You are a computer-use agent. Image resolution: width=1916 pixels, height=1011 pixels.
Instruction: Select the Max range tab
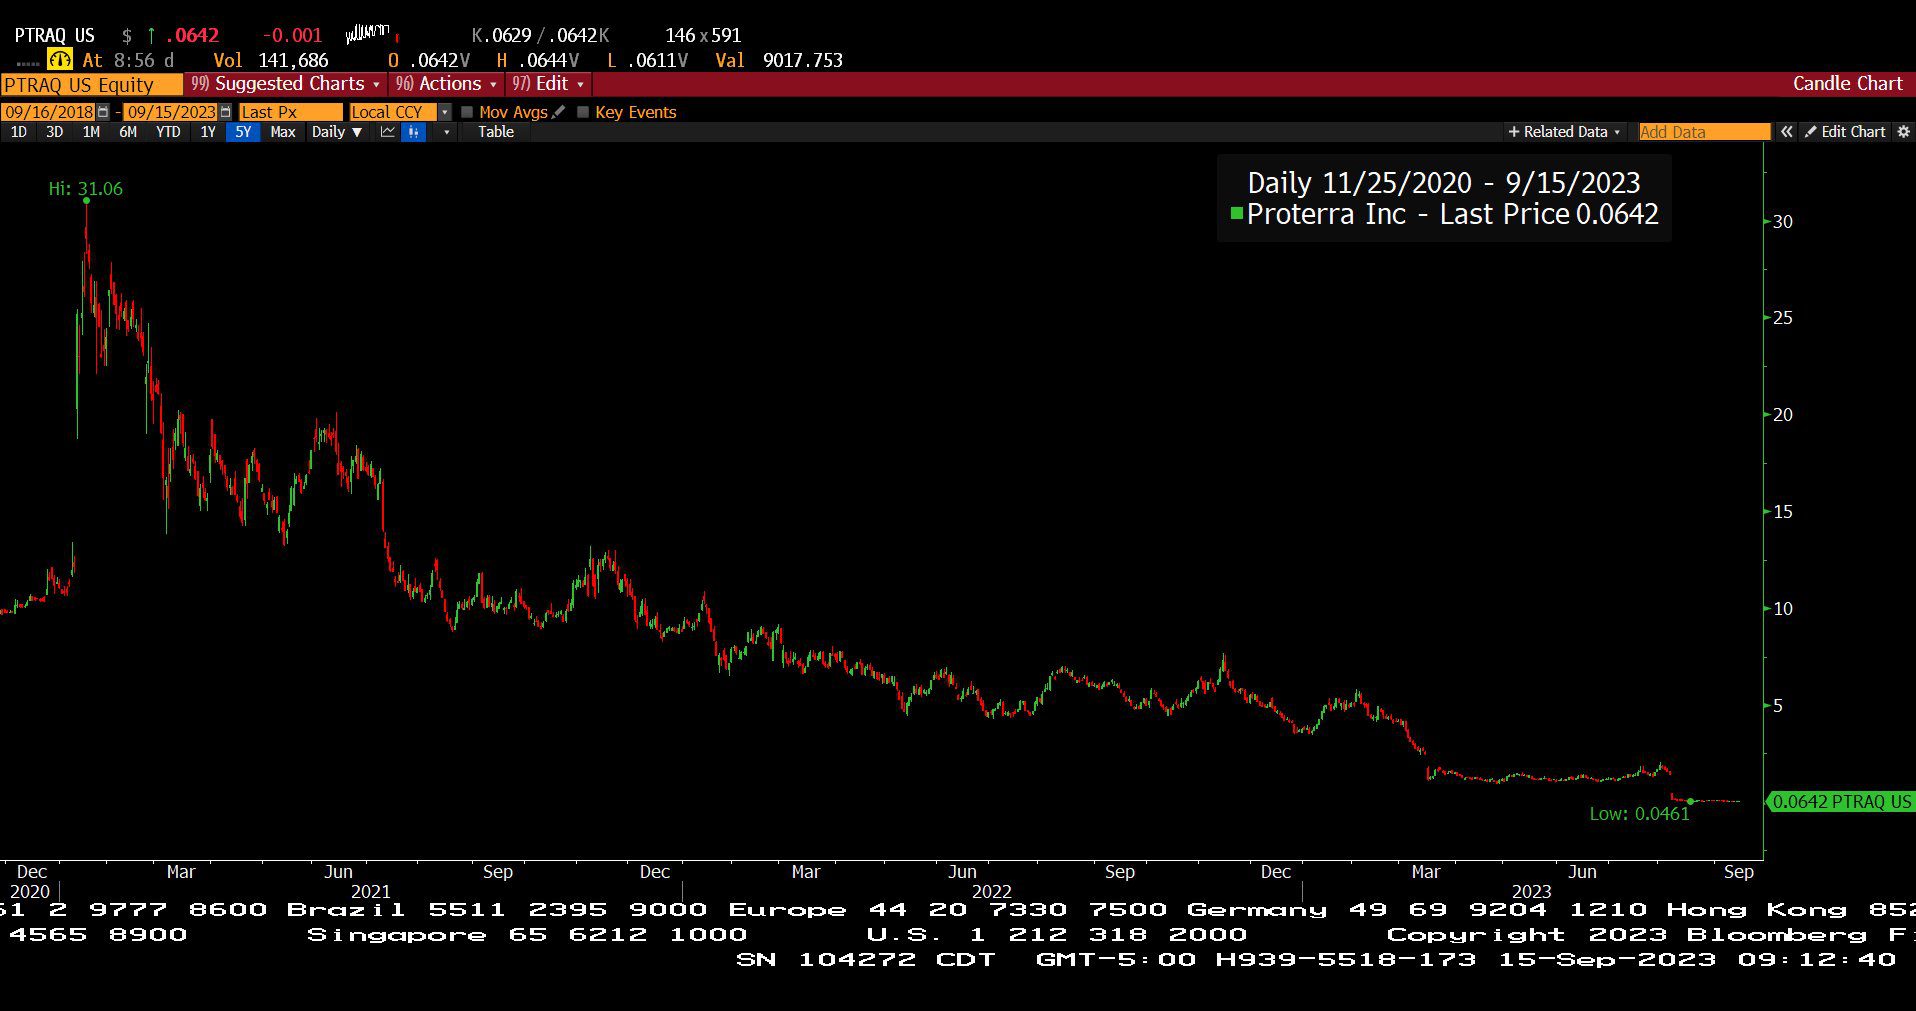[283, 132]
